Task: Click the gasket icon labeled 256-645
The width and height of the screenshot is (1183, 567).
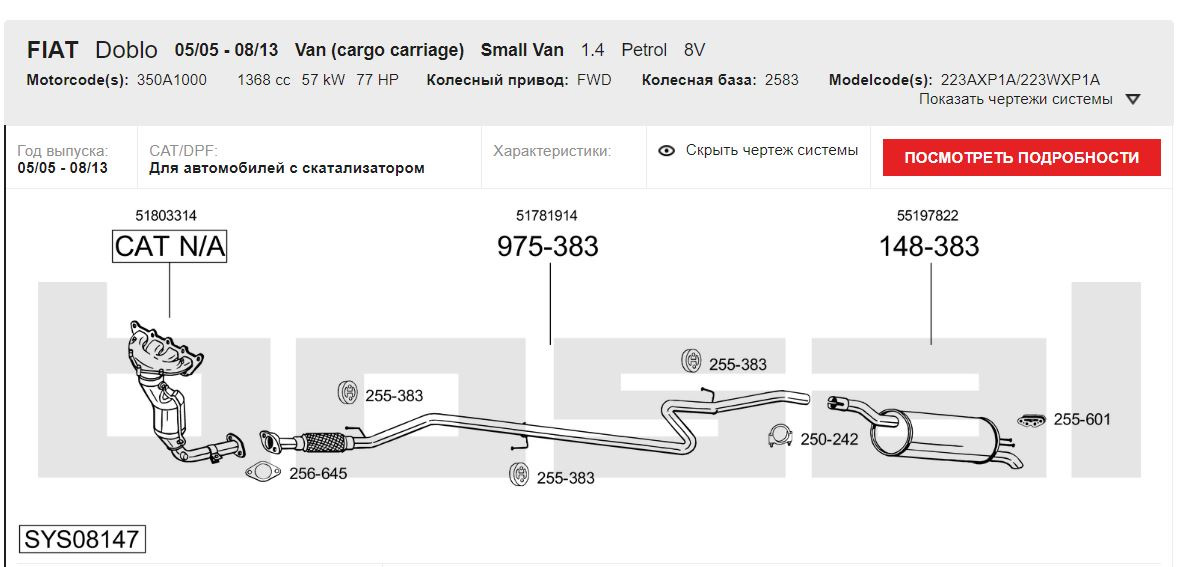Action: (x=262, y=473)
